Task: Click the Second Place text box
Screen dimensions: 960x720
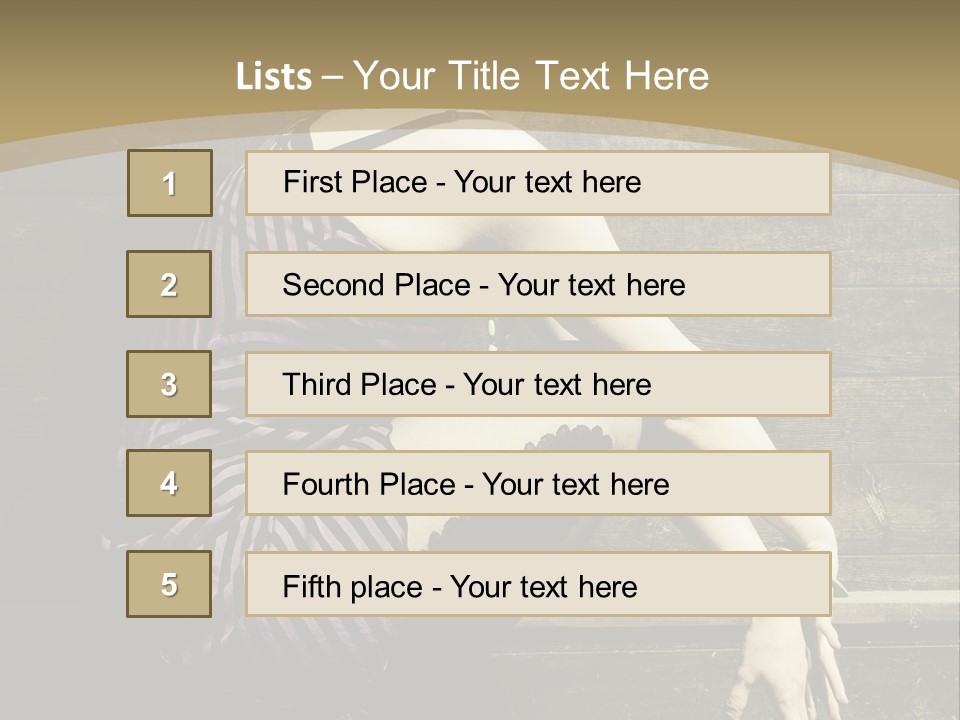Action: tap(538, 284)
